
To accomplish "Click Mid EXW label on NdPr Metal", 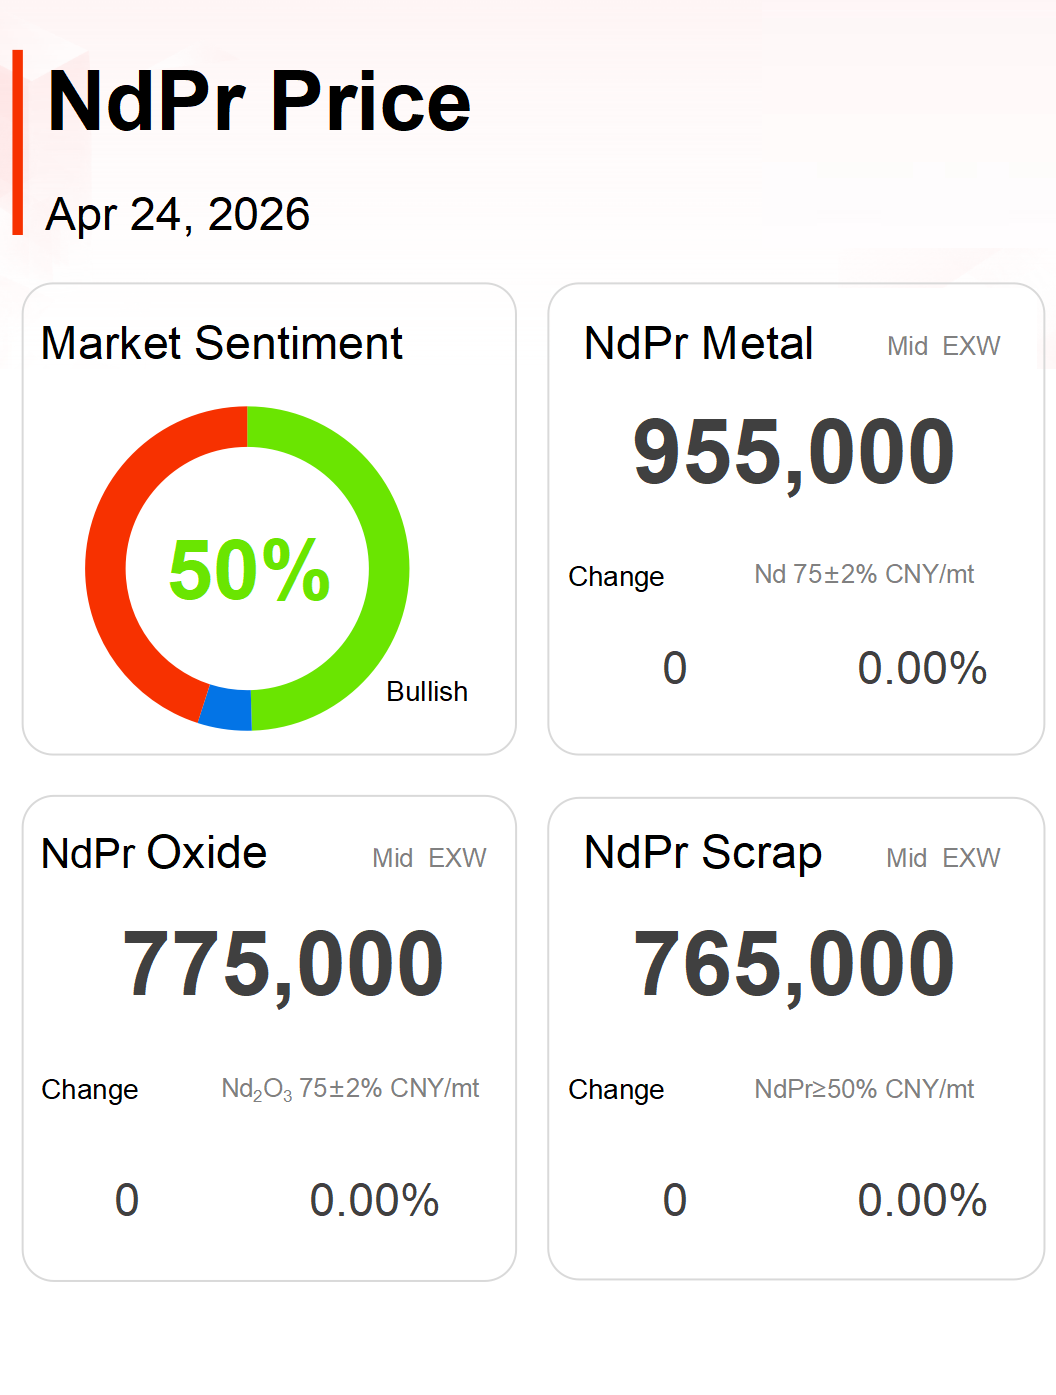I will point(943,346).
